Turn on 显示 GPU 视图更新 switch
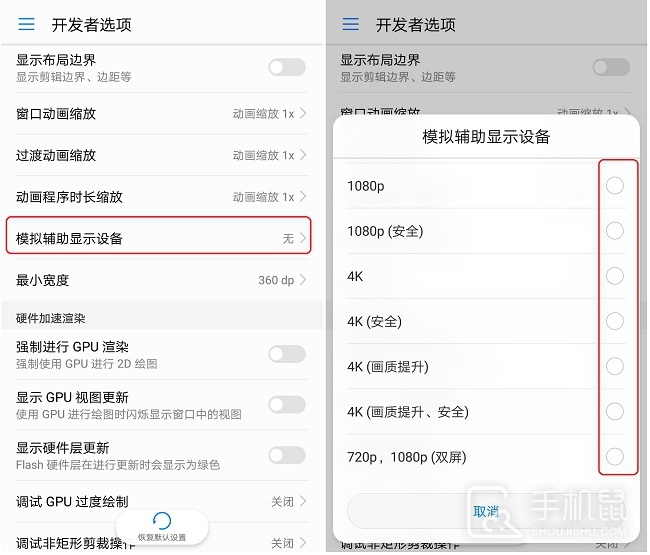 [287, 405]
